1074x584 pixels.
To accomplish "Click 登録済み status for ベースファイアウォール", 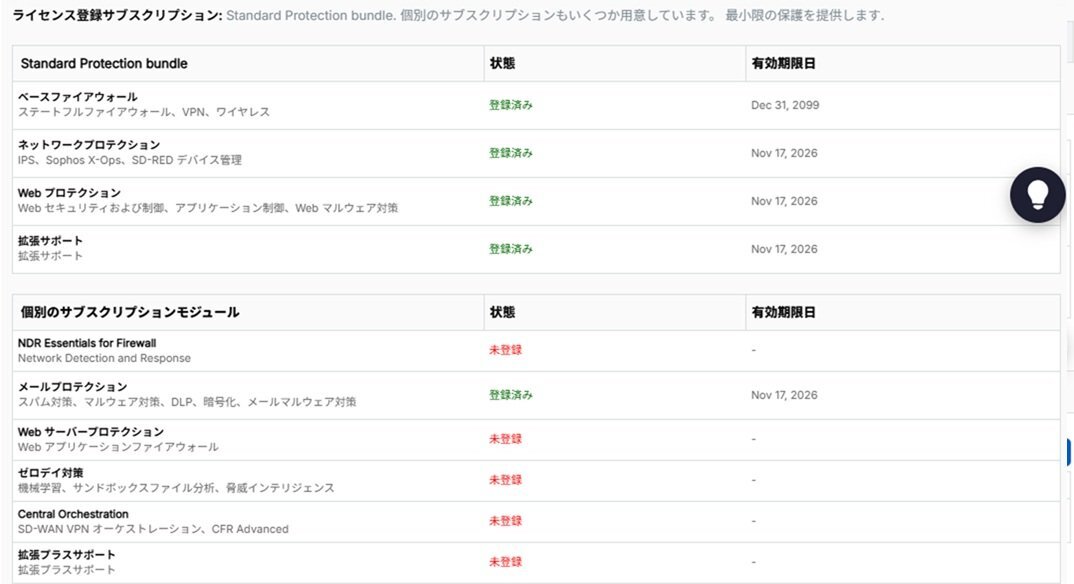I will pyautogui.click(x=510, y=105).
